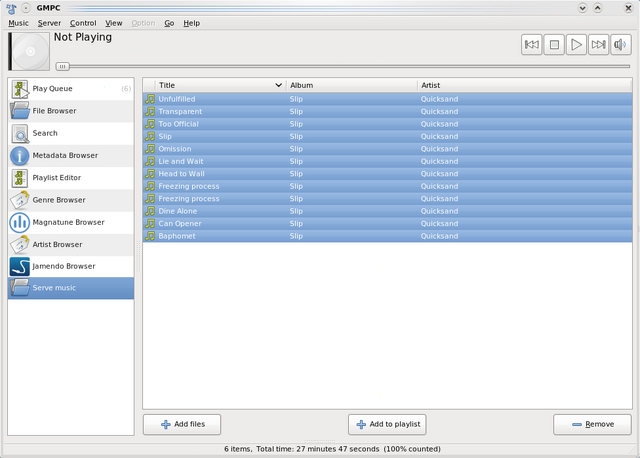640x458 pixels.
Task: Click the music note icon beside Head to Wall
Action: pyautogui.click(x=150, y=174)
